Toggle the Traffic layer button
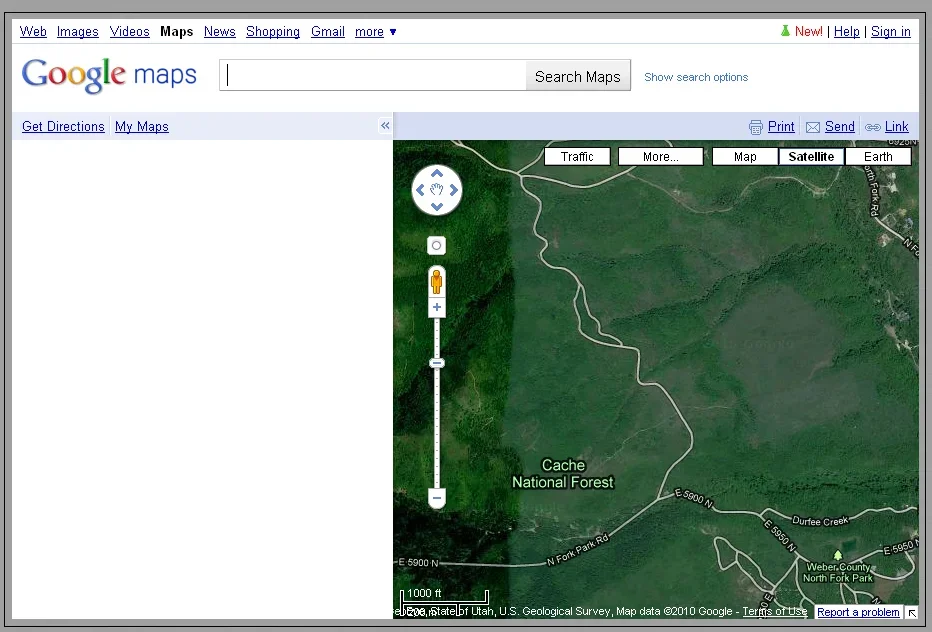 (577, 156)
